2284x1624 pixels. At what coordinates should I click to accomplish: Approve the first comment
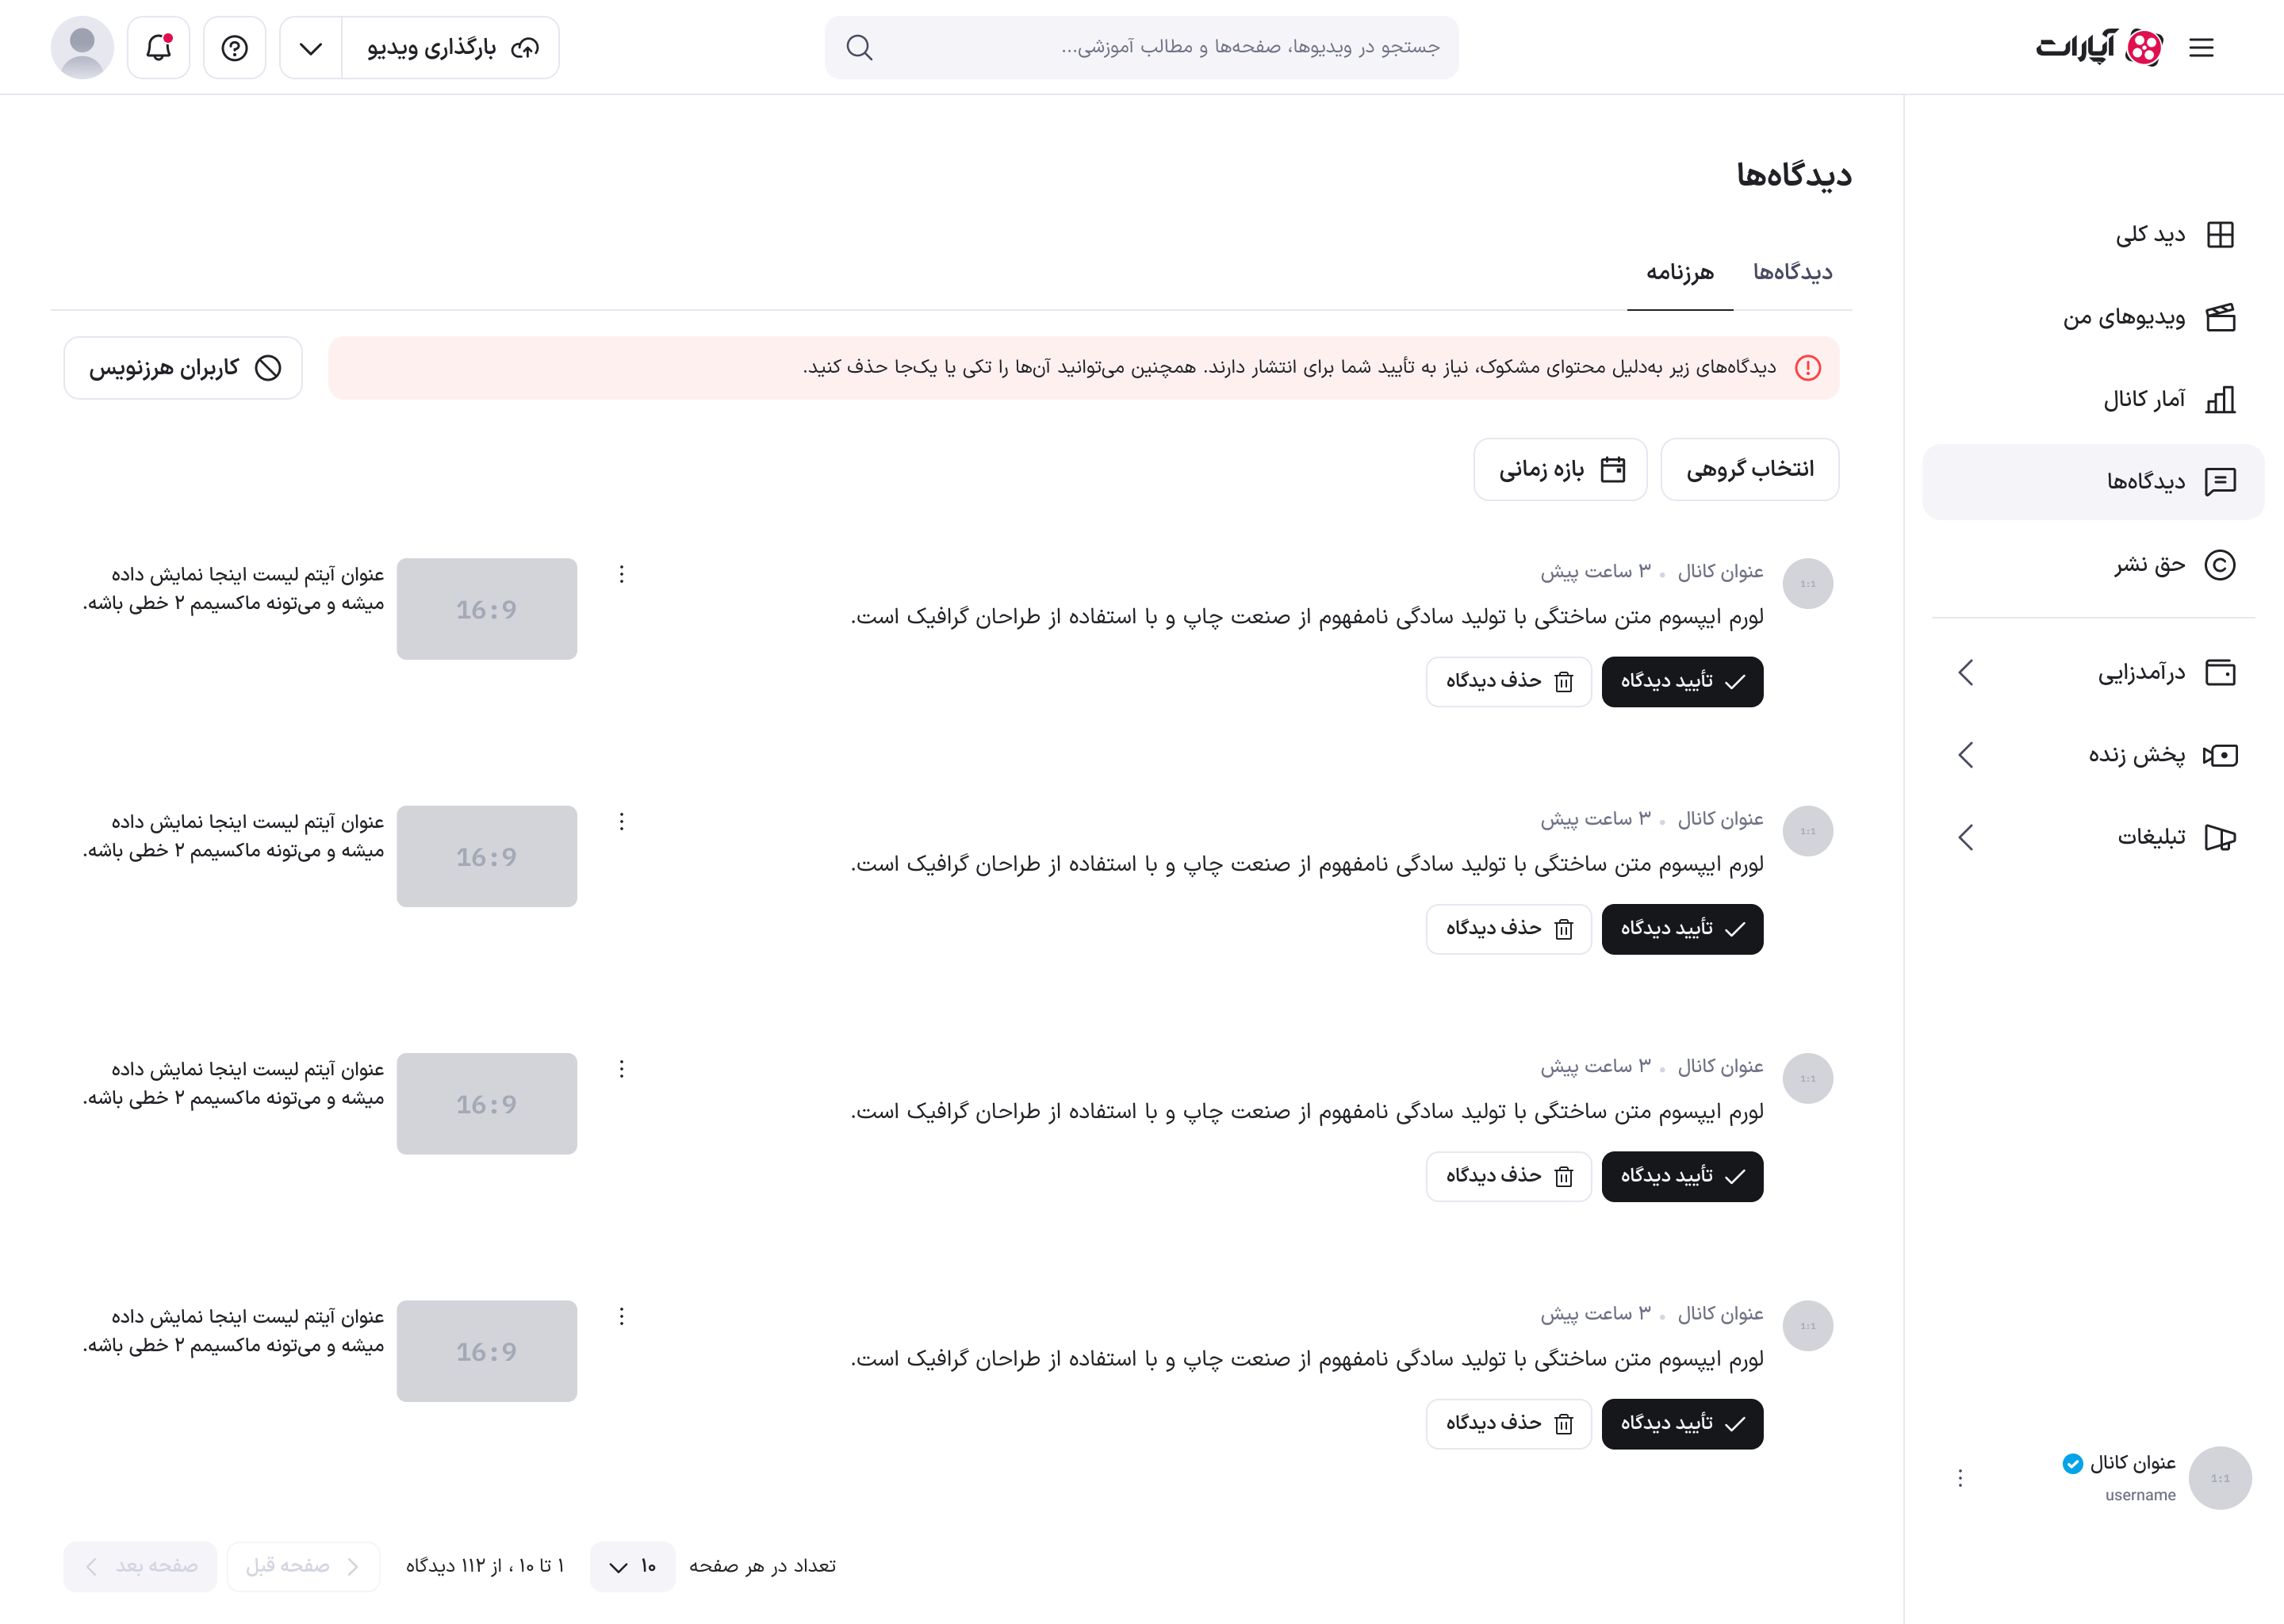tap(1682, 682)
